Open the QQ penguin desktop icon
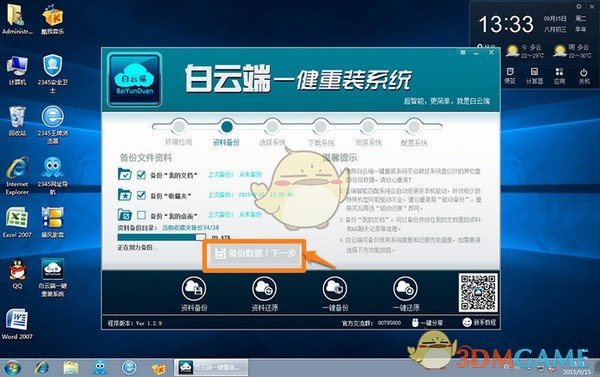Screen dimensions: 600x377 coord(17,274)
